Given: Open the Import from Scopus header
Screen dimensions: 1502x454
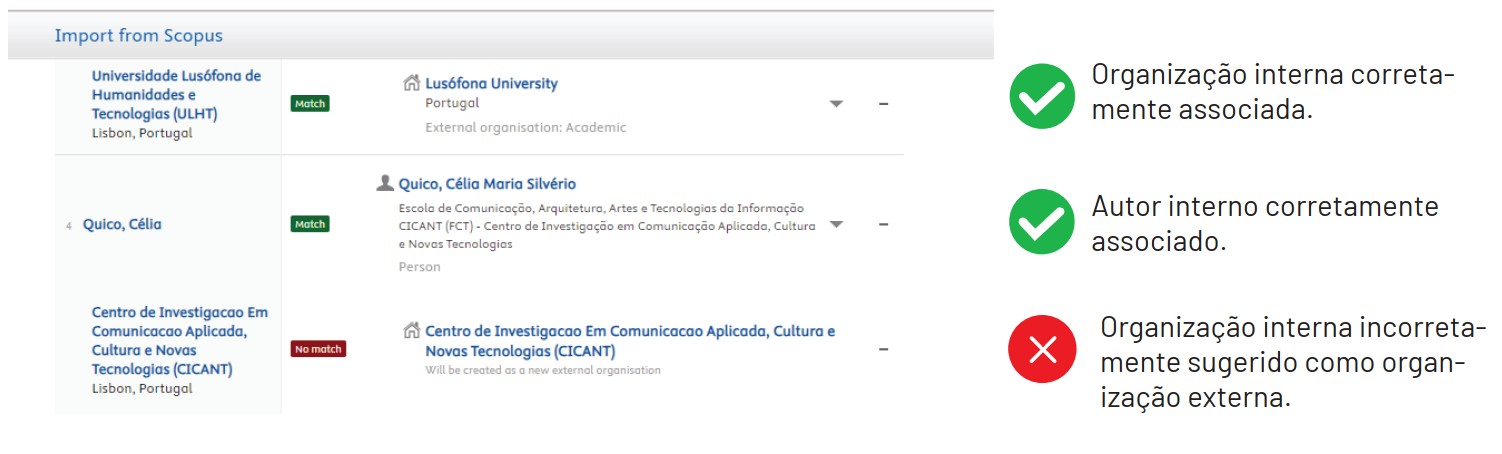Looking at the screenshot, I should [139, 36].
